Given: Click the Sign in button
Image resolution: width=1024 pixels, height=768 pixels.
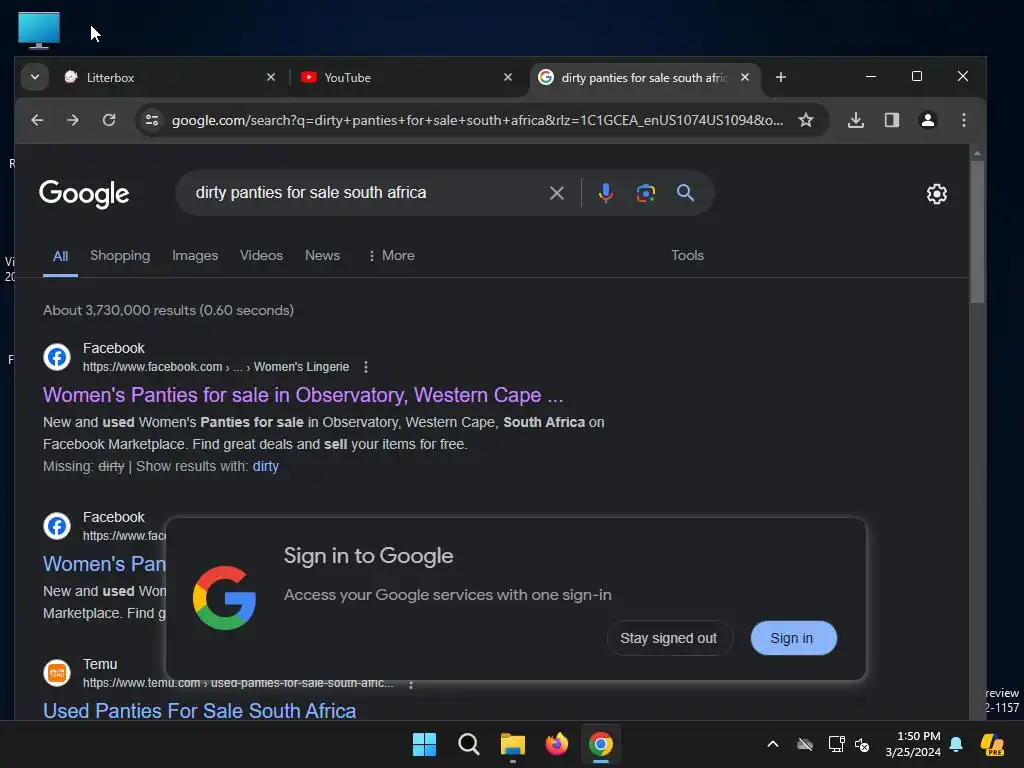Looking at the screenshot, I should point(792,638).
